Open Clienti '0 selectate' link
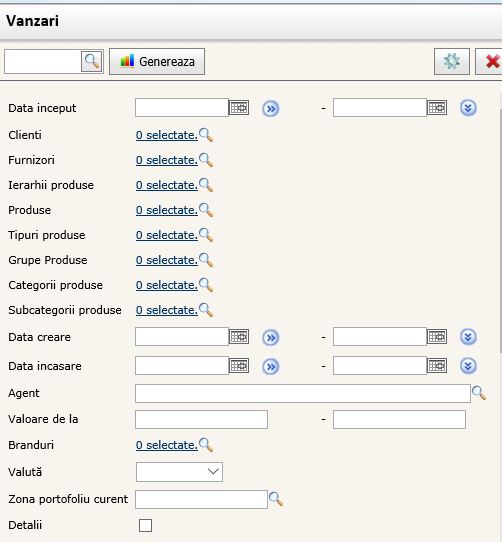 pyautogui.click(x=167, y=135)
